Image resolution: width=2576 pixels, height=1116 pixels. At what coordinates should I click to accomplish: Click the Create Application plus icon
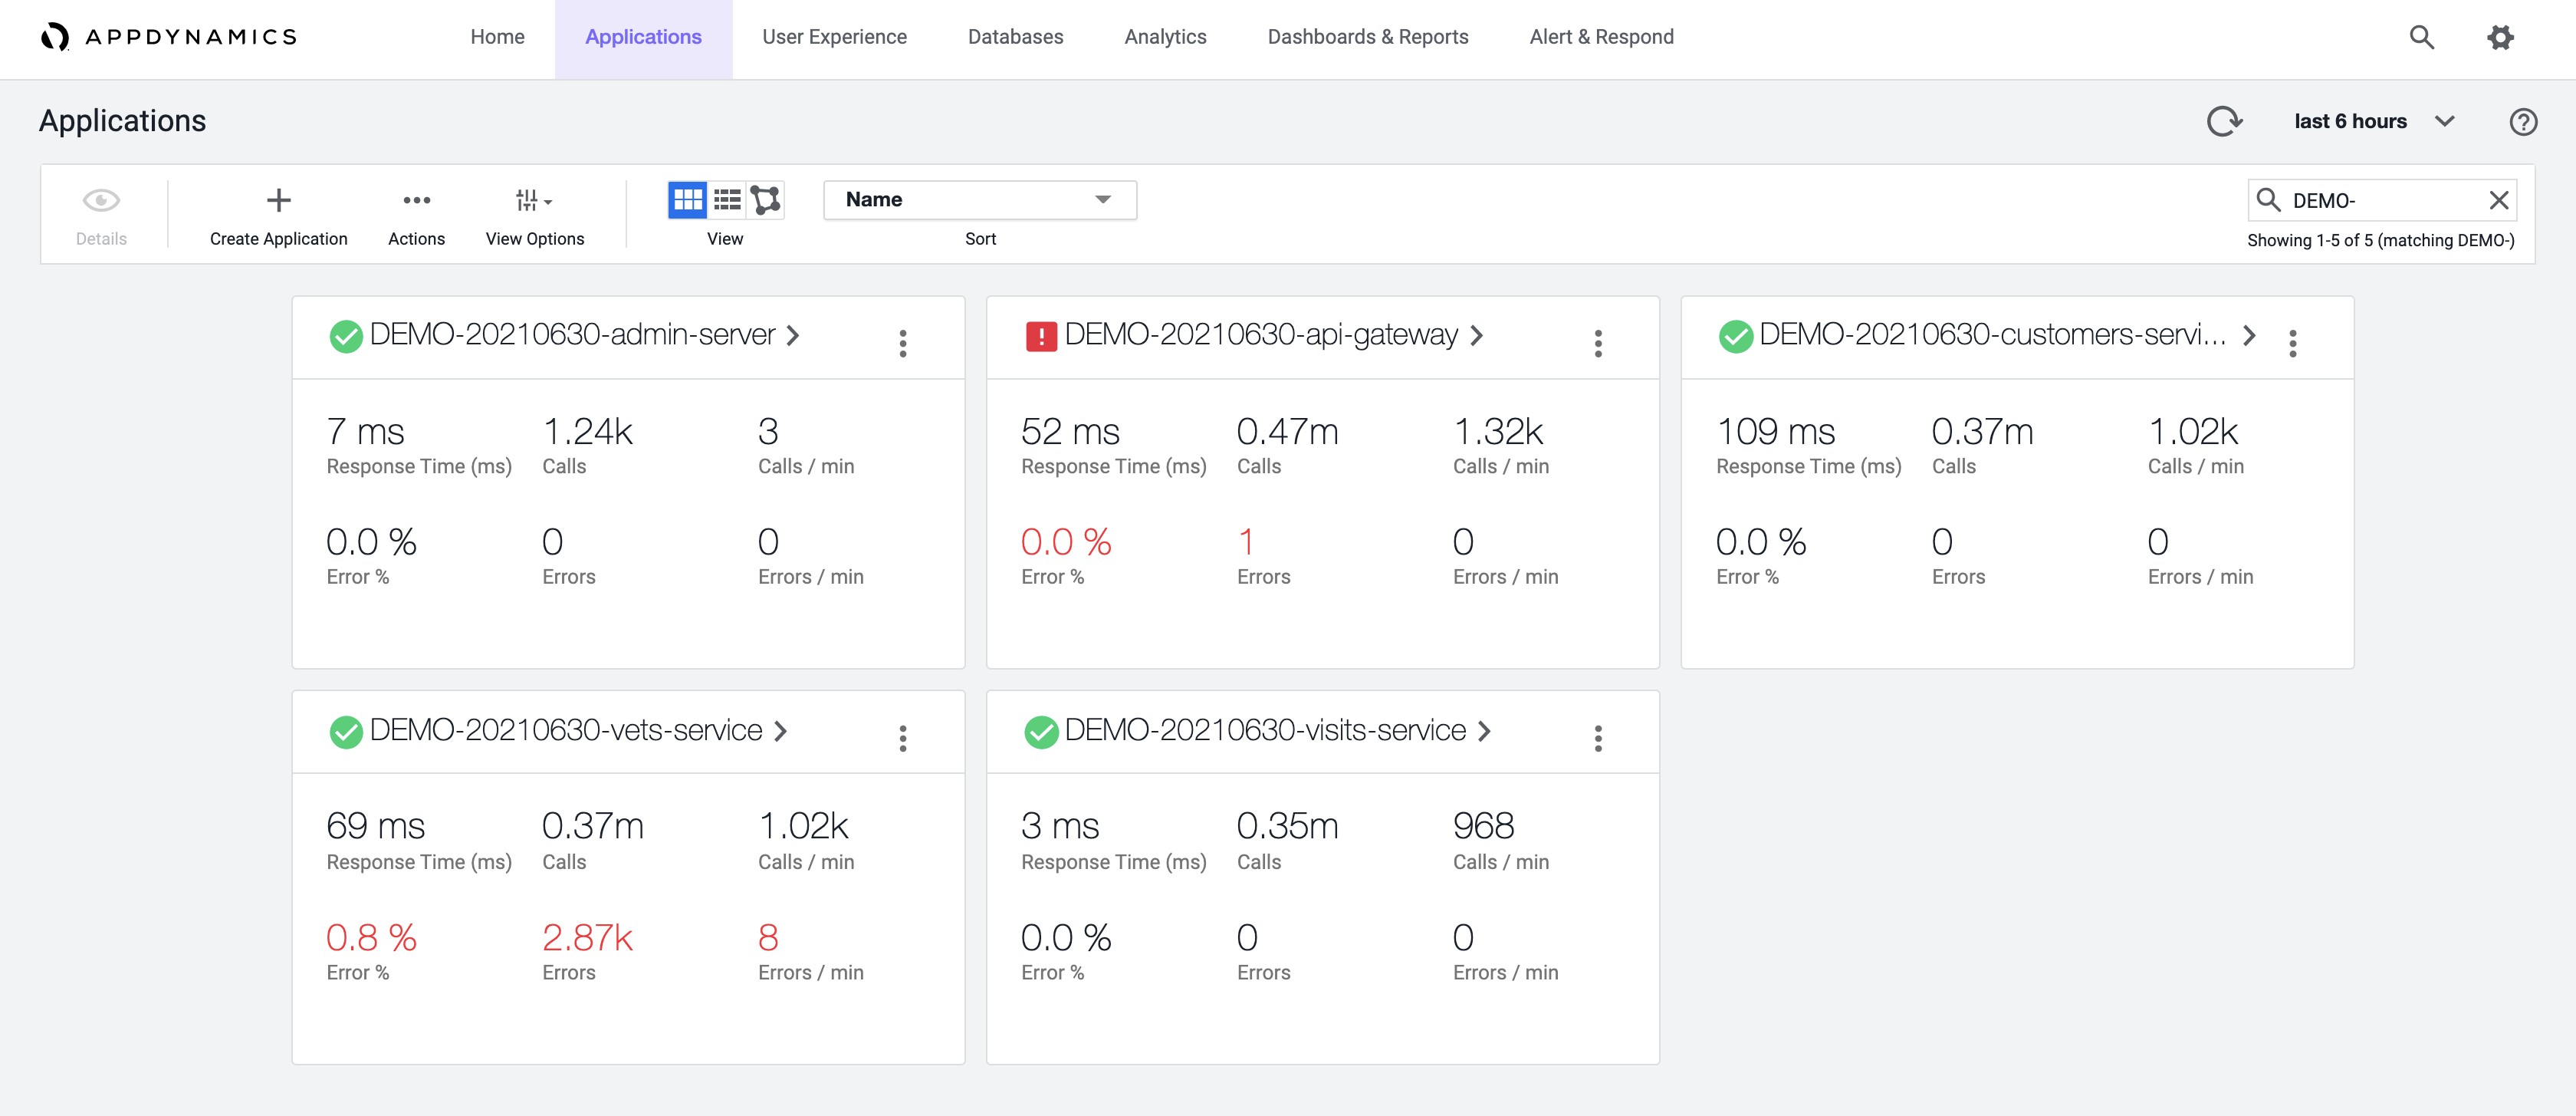coord(278,200)
